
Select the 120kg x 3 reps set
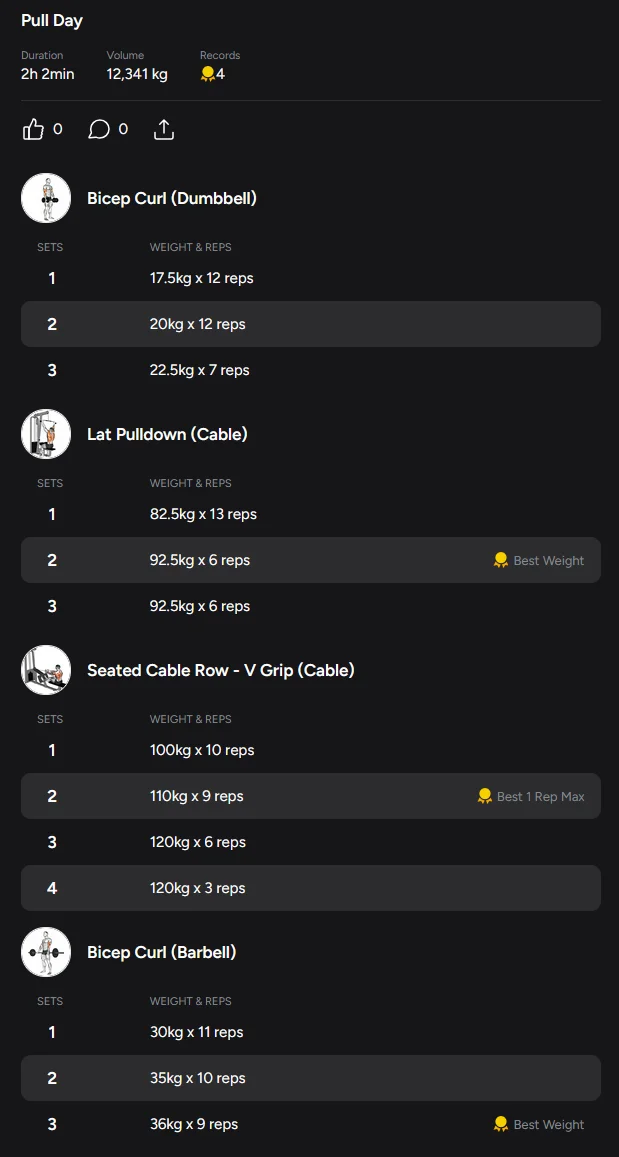pyautogui.click(x=310, y=888)
